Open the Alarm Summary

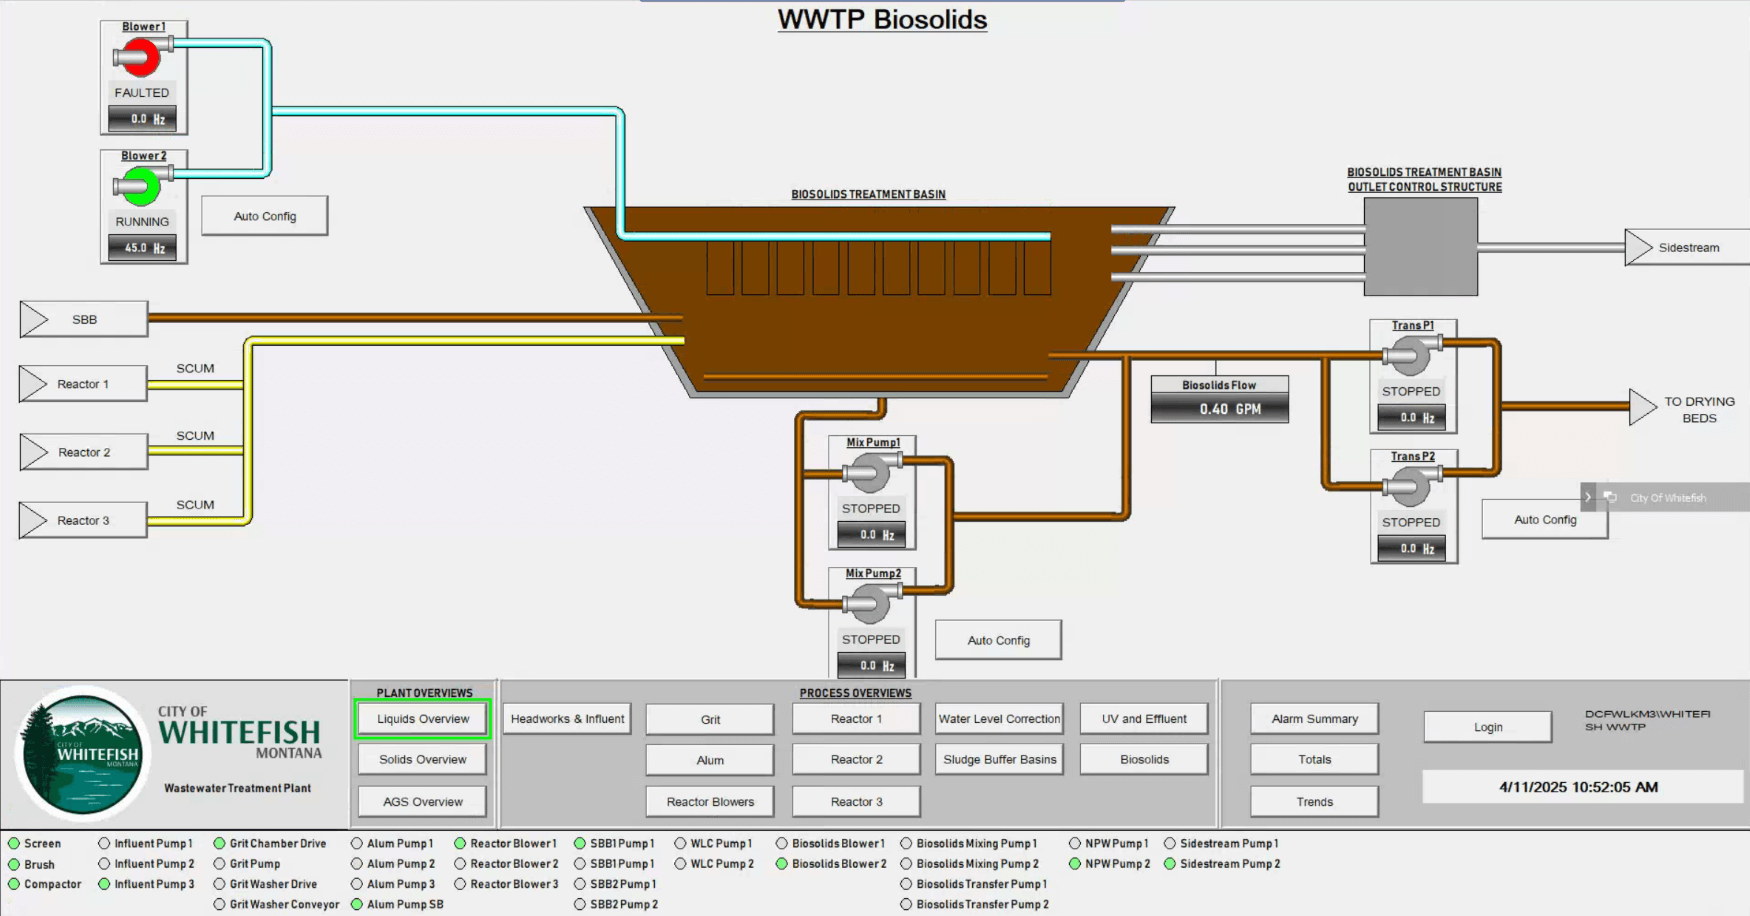[x=1313, y=718]
